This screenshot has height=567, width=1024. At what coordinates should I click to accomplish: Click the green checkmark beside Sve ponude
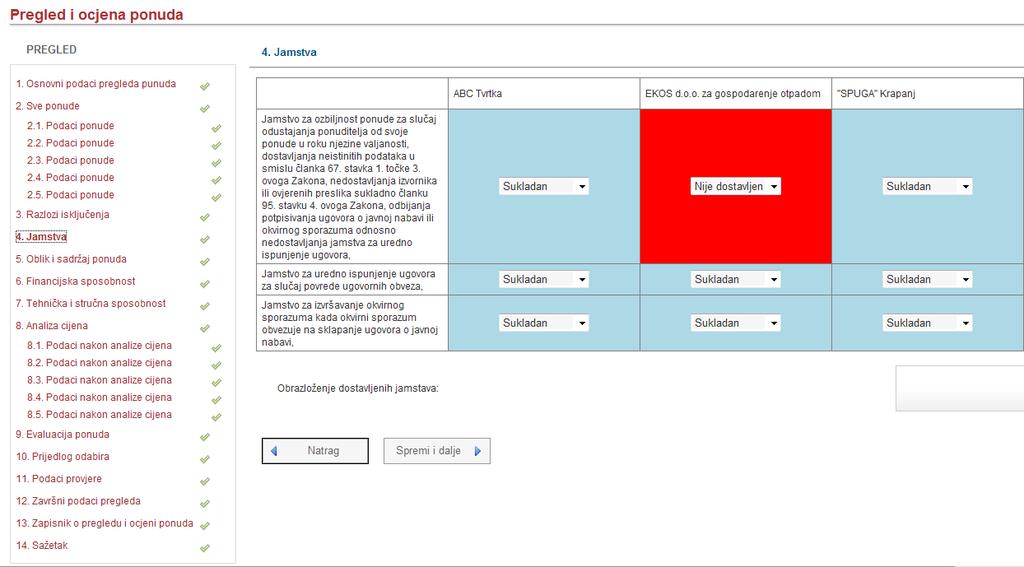coord(205,108)
